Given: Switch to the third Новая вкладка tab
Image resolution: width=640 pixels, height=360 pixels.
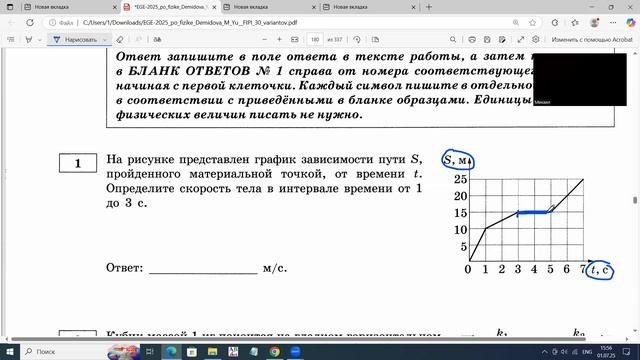Looking at the screenshot, I should click(269, 7).
